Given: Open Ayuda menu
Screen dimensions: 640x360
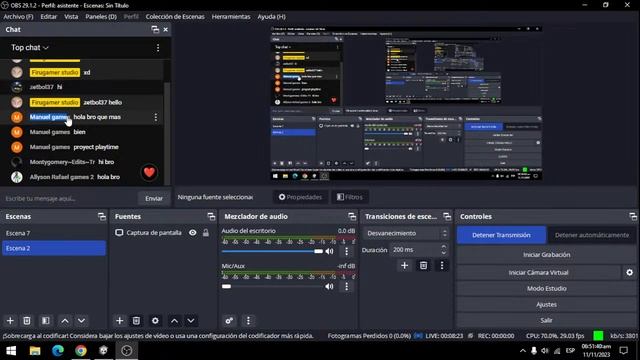Looking at the screenshot, I should coord(271,17).
